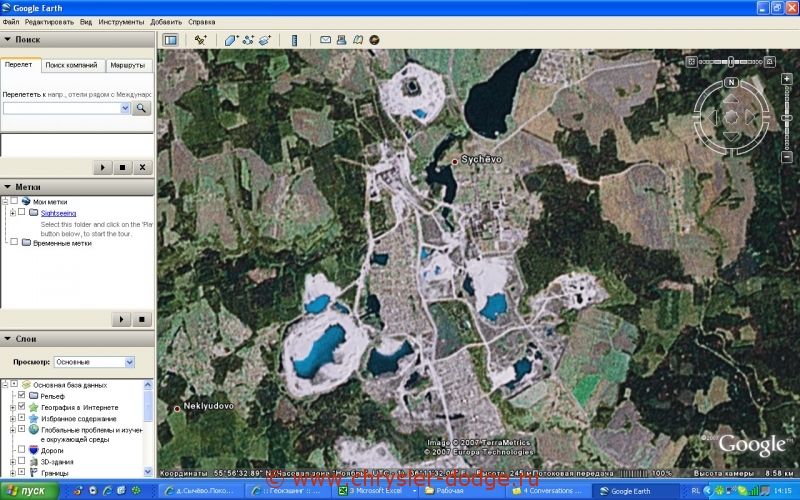Image resolution: width=800 pixels, height=500 pixels.
Task: Open the Файл menu
Action: coord(11,22)
